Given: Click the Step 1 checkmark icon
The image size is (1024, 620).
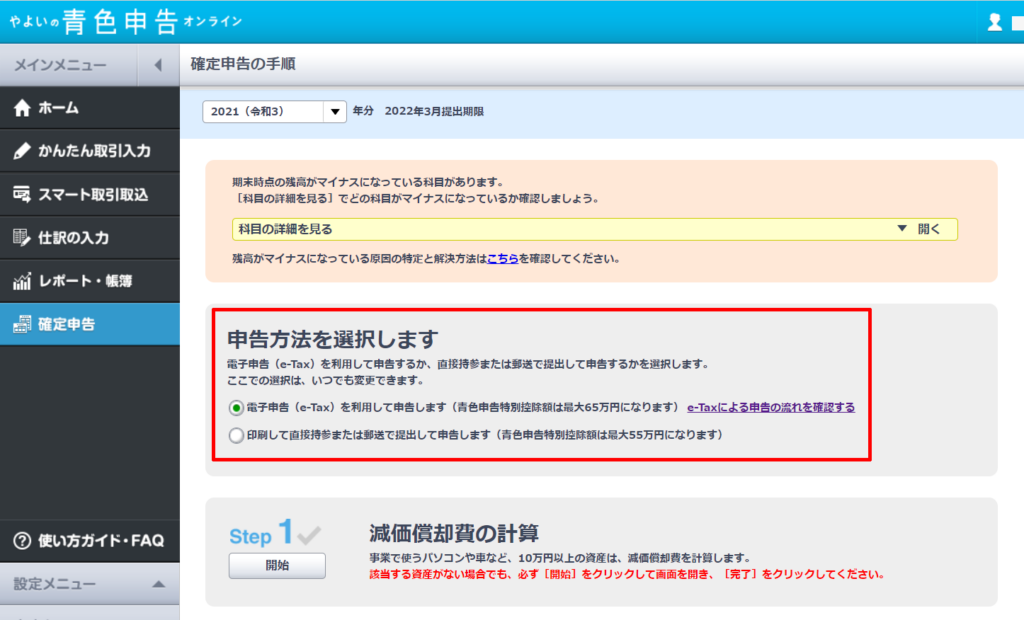Looking at the screenshot, I should click(309, 535).
